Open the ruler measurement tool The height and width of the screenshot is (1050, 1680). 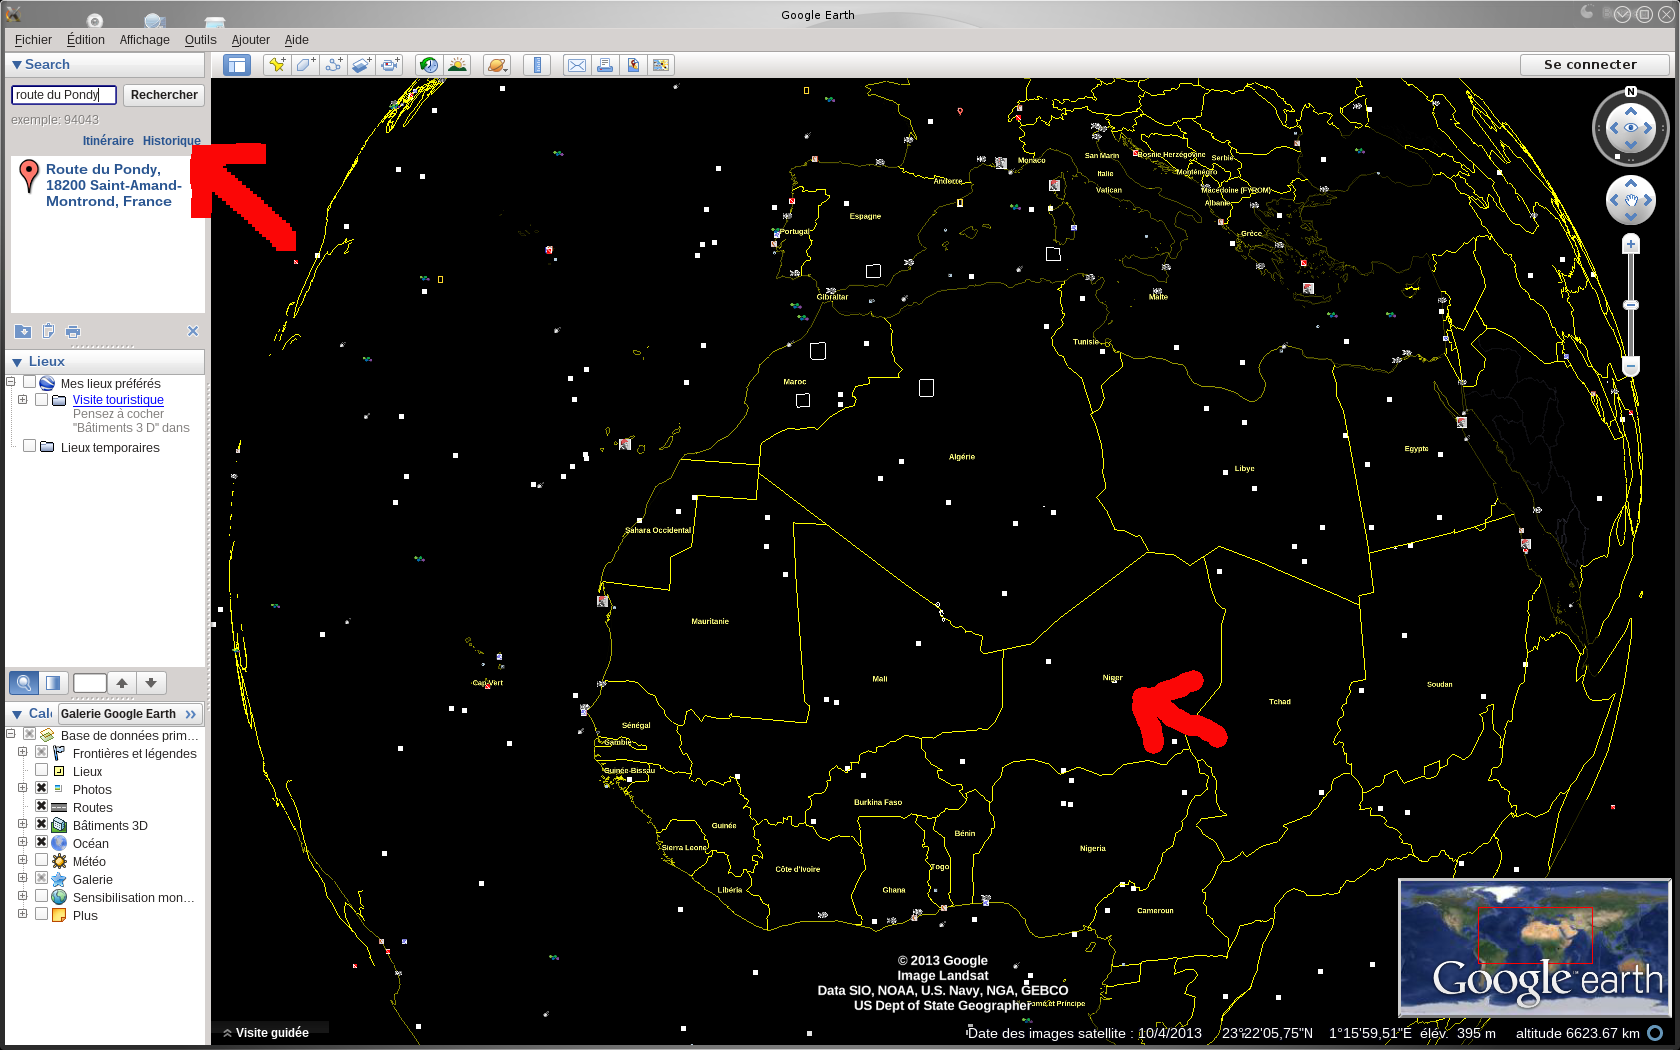click(537, 65)
